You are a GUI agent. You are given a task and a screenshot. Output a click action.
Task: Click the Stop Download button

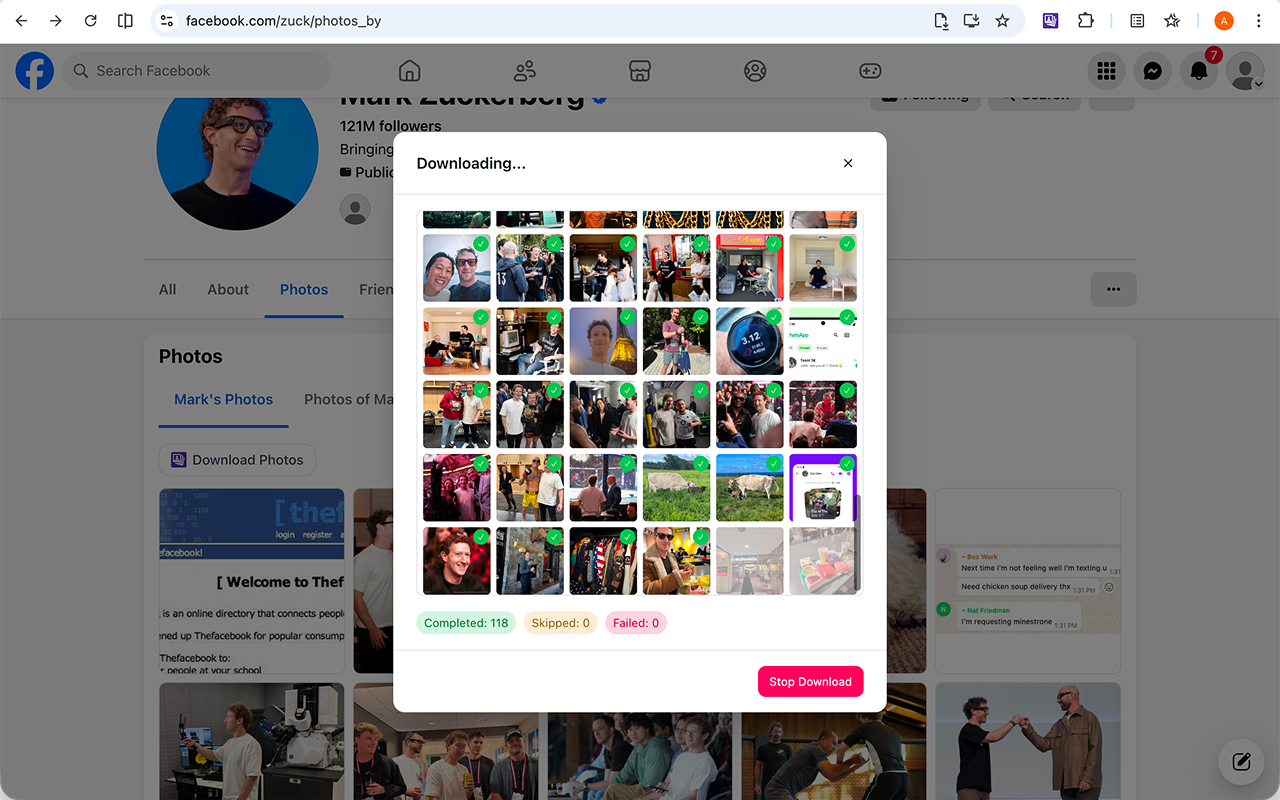coord(810,681)
